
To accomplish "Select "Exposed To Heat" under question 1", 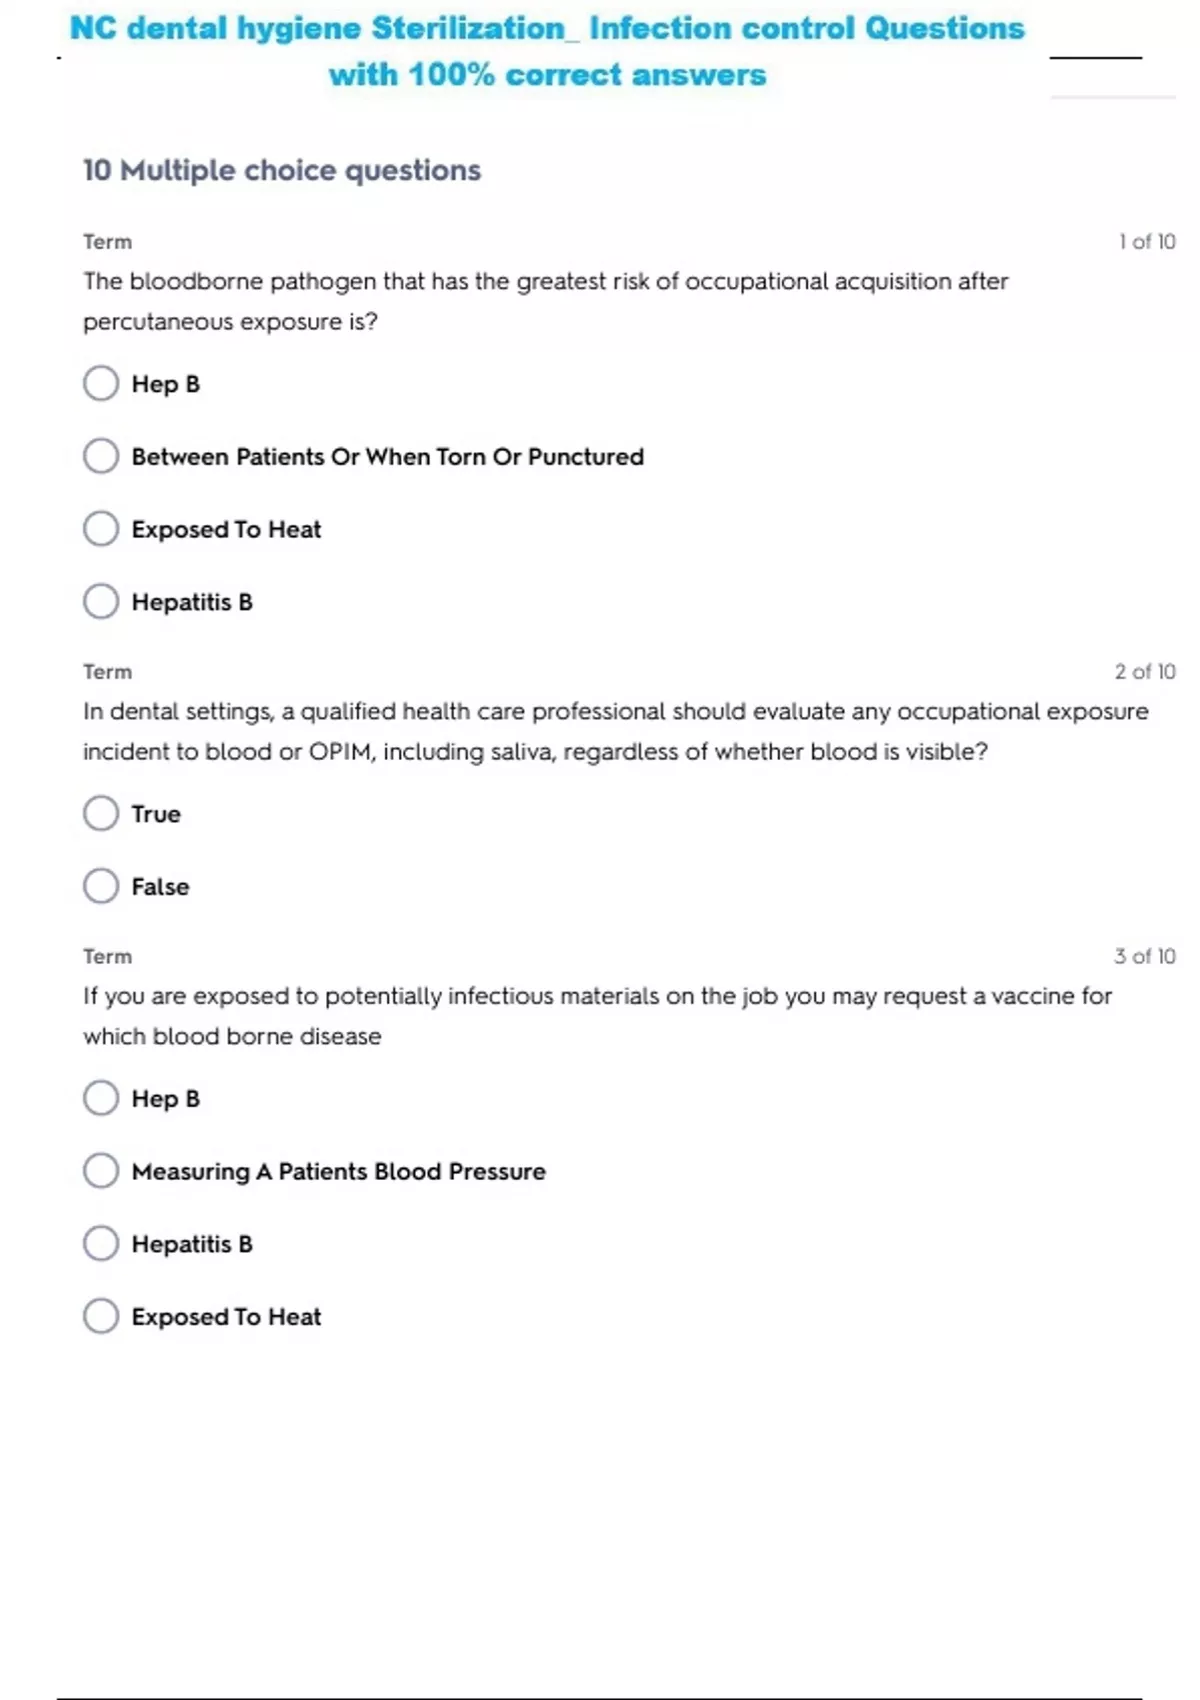I will coord(101,529).
